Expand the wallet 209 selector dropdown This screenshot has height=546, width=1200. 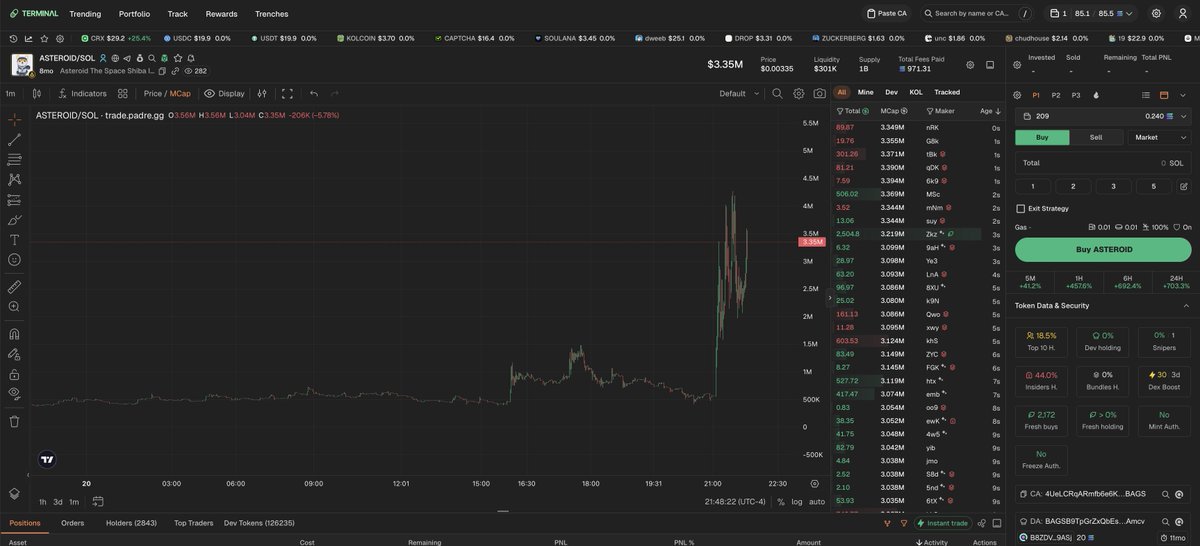tap(1184, 116)
